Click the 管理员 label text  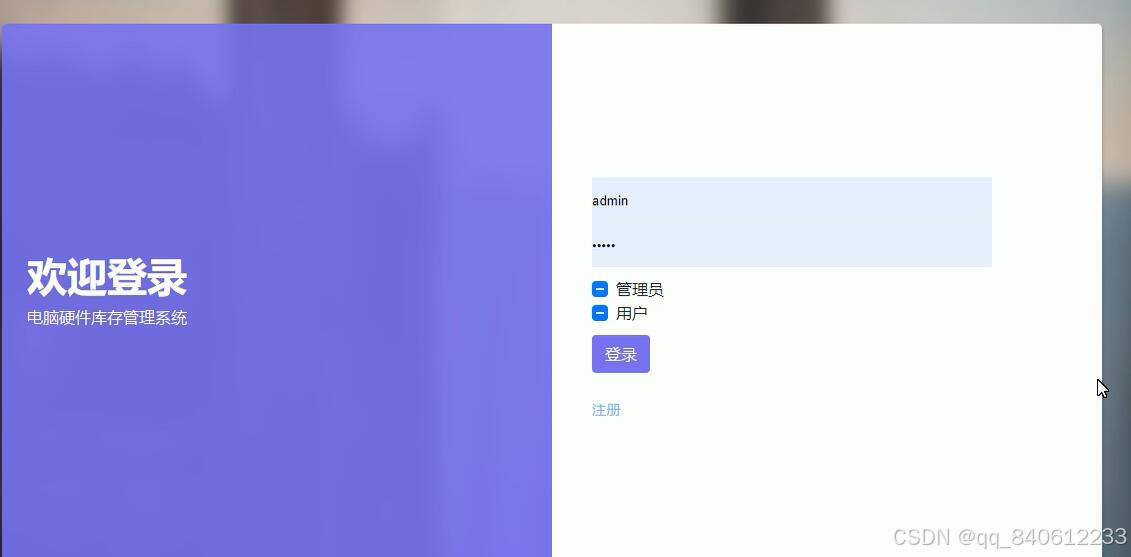coord(639,289)
